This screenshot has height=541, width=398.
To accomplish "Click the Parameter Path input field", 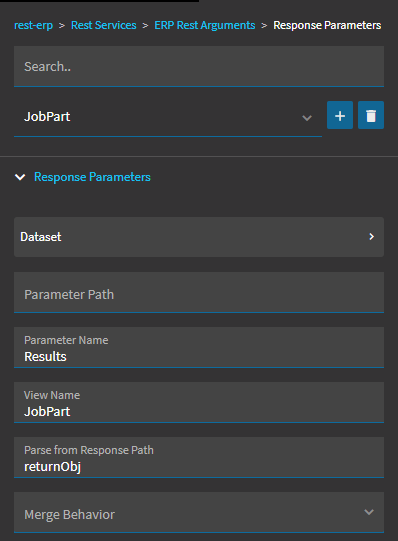I will pyautogui.click(x=199, y=293).
